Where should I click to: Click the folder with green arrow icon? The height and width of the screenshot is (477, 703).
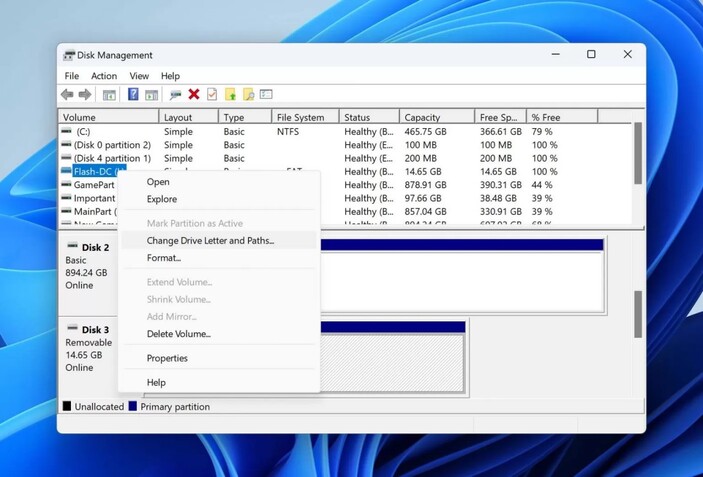tap(230, 95)
